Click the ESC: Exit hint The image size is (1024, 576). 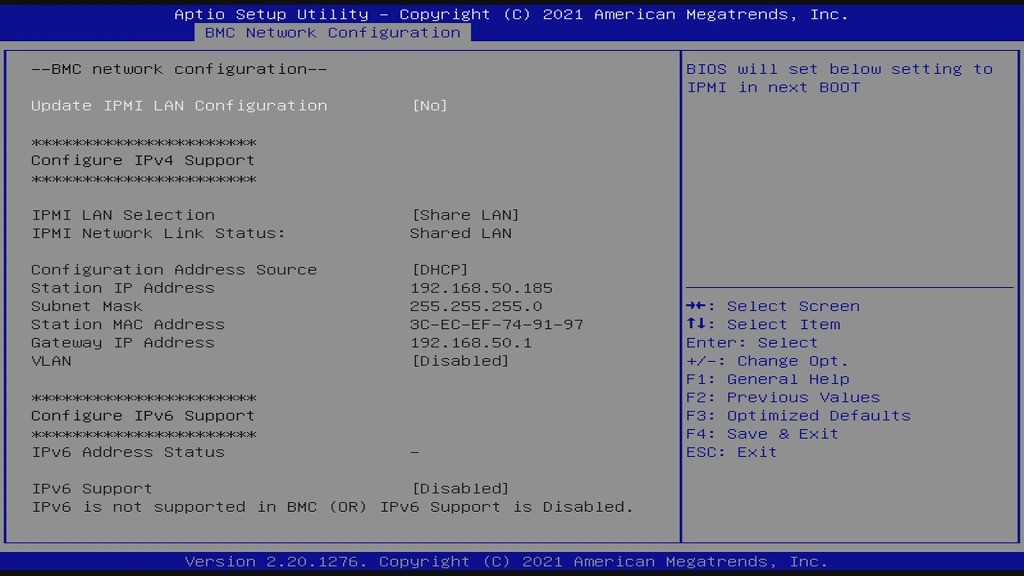(731, 452)
